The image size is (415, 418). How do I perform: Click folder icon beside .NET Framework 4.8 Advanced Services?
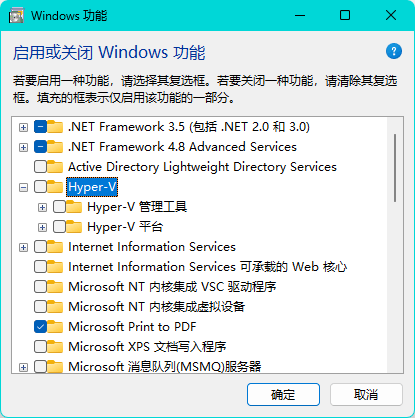(x=55, y=147)
